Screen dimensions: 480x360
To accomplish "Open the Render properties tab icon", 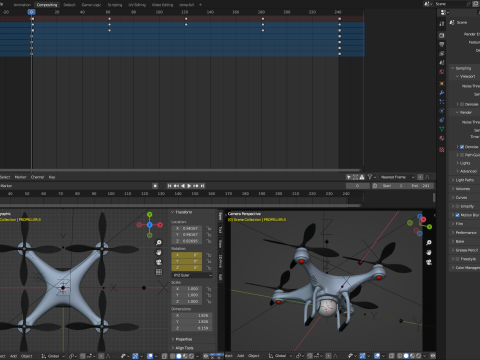I will coord(442,35).
